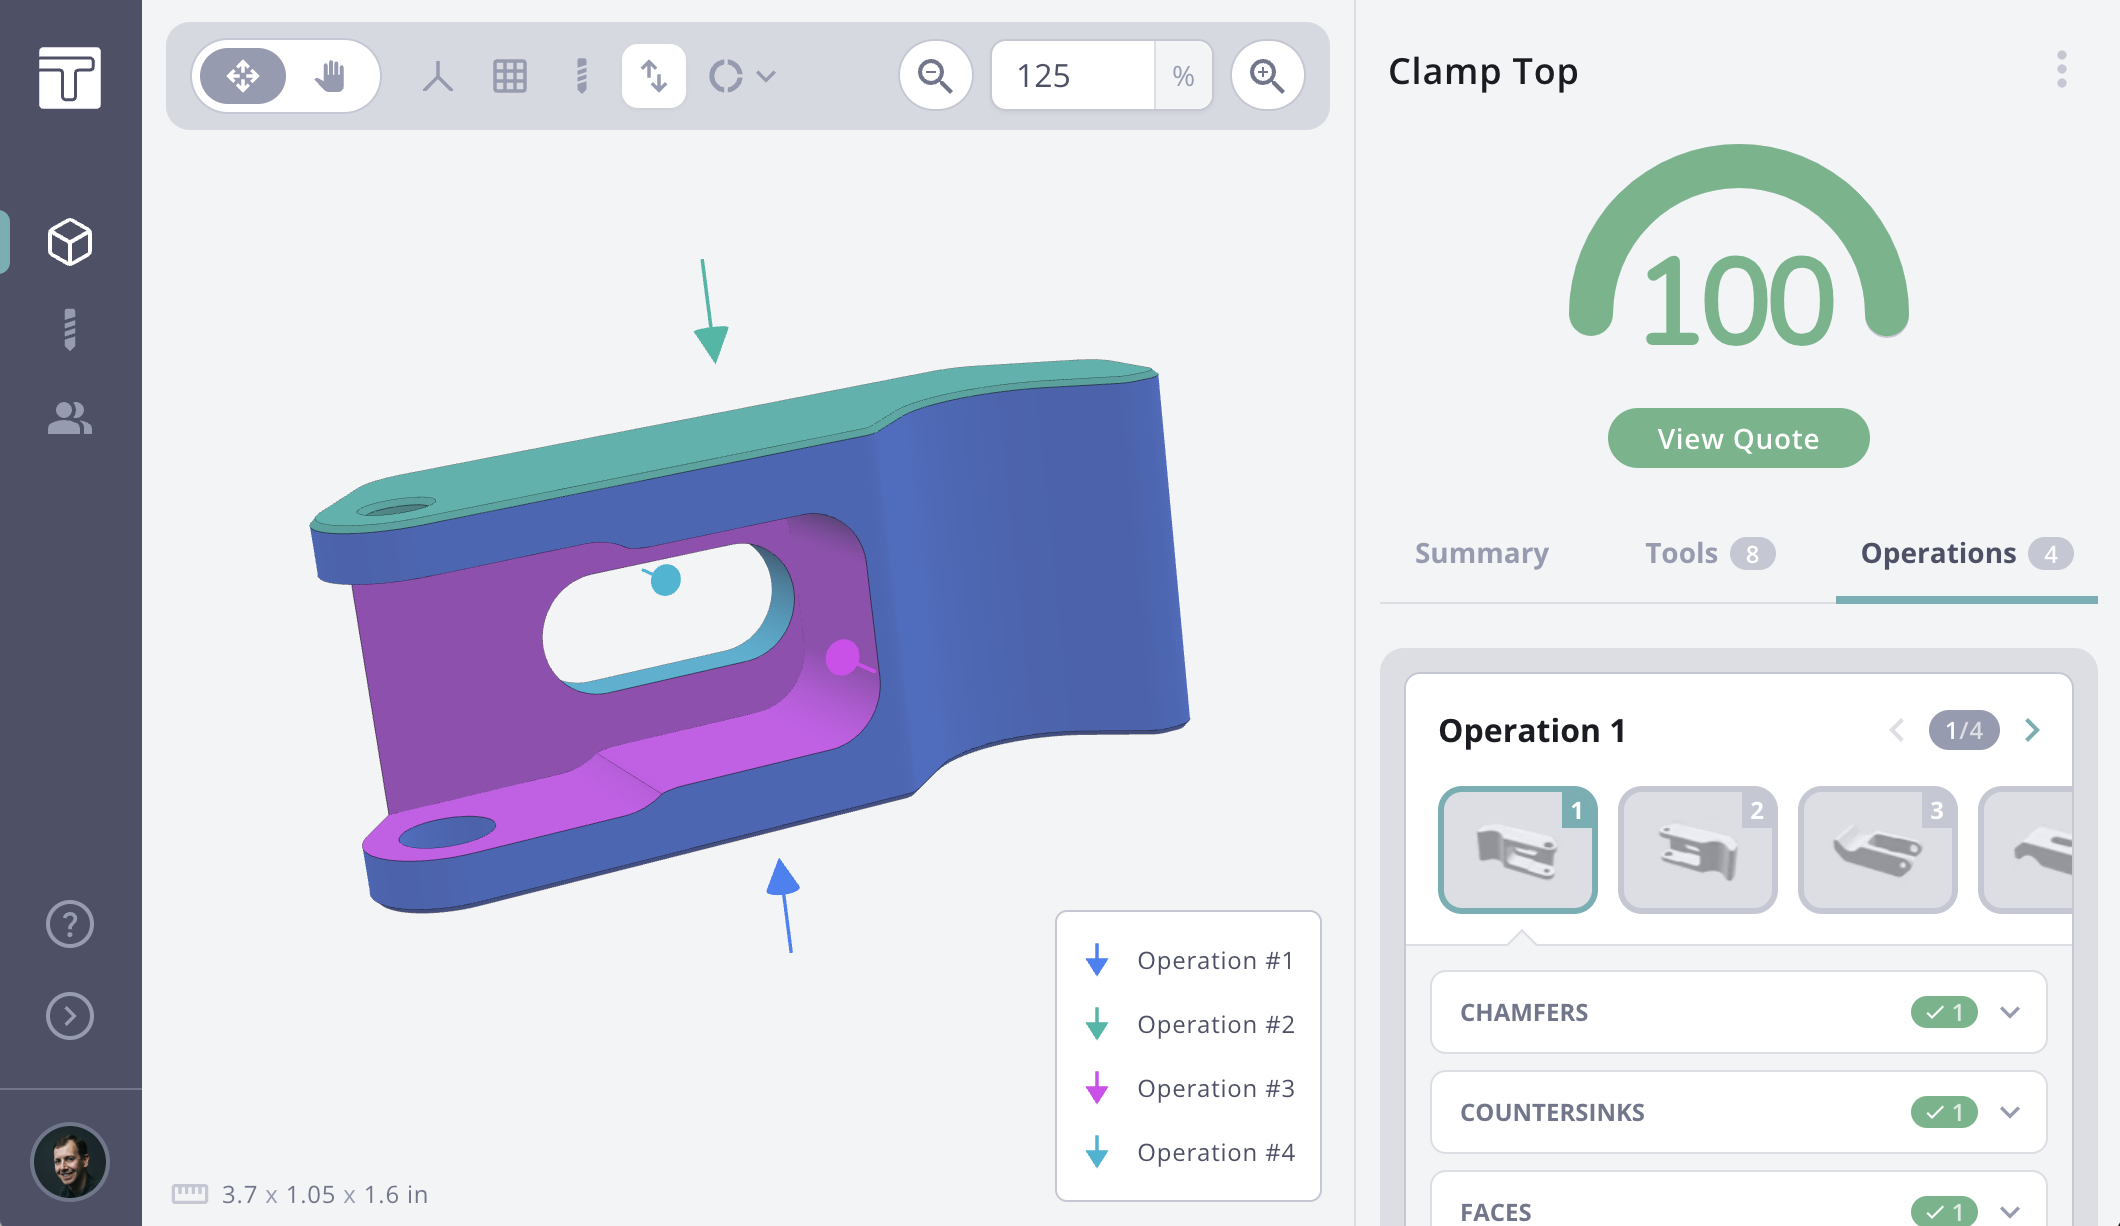Switch to the pan hand mode

pyautogui.click(x=330, y=75)
